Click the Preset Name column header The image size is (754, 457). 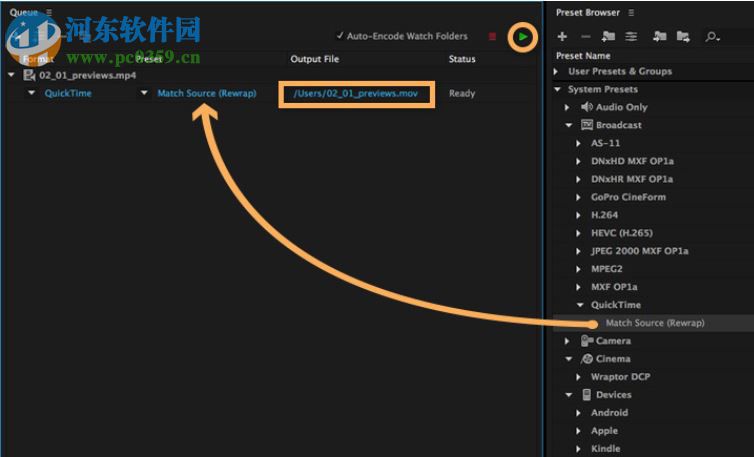point(583,56)
